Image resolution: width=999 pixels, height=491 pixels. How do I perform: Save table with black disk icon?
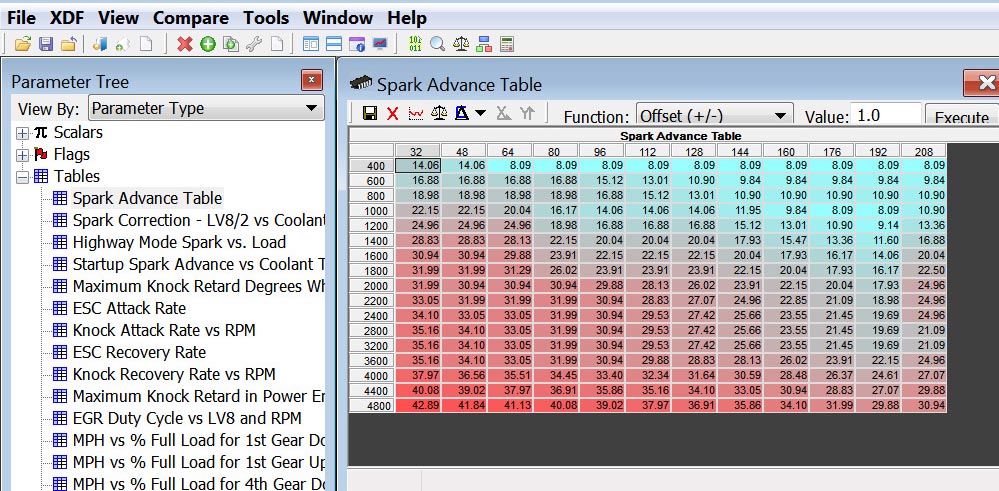[x=369, y=114]
